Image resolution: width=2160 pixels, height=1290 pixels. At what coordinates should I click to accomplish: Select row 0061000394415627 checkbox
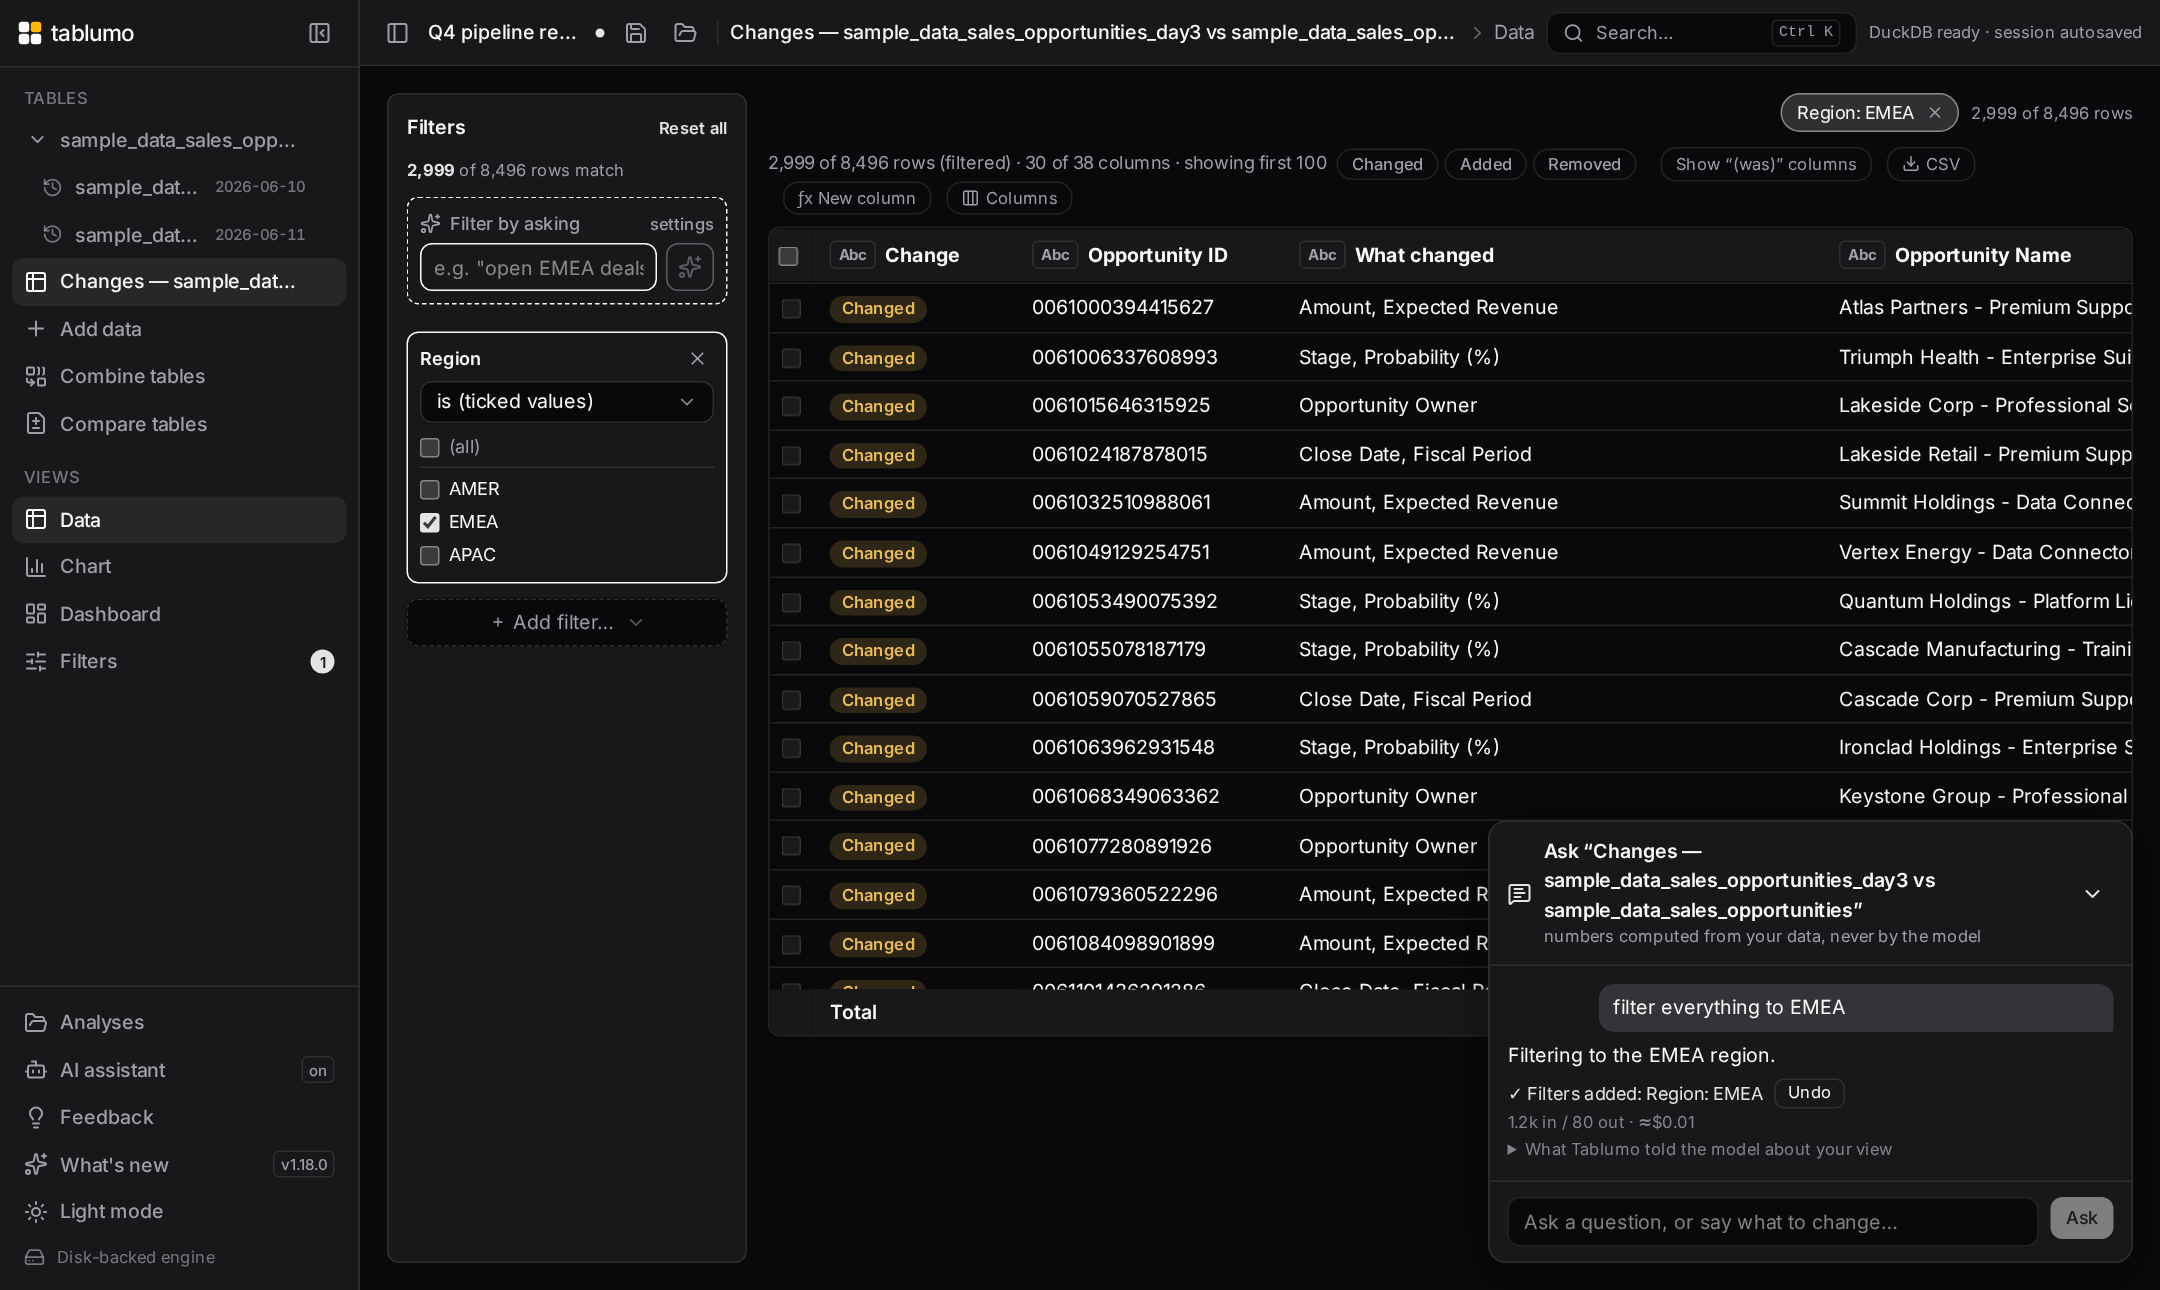(x=791, y=309)
